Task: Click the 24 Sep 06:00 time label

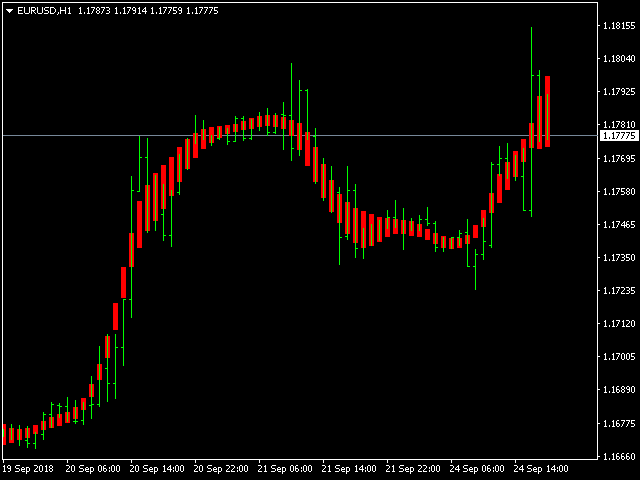Action: click(x=477, y=469)
